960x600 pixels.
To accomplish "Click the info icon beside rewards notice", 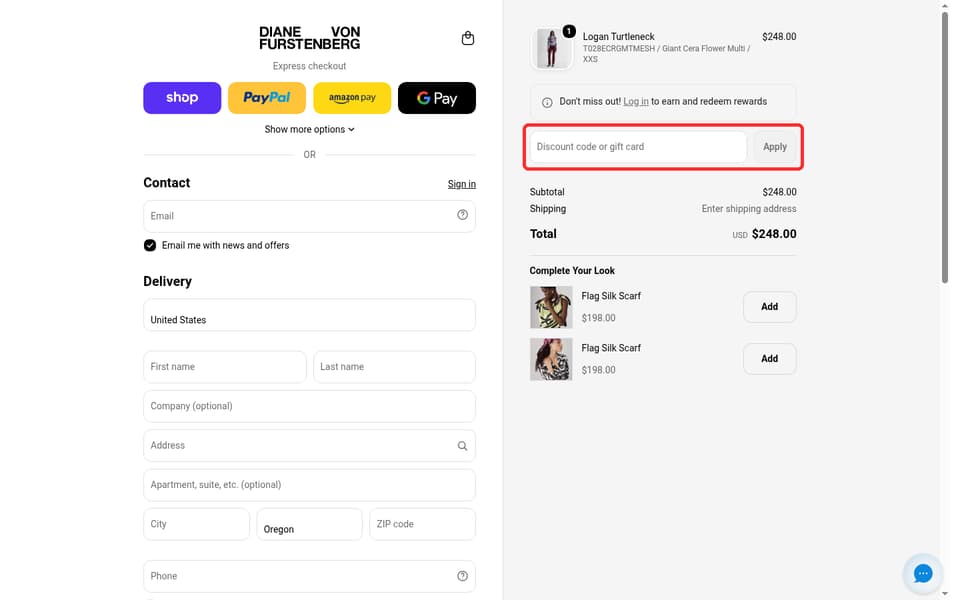I will [547, 102].
